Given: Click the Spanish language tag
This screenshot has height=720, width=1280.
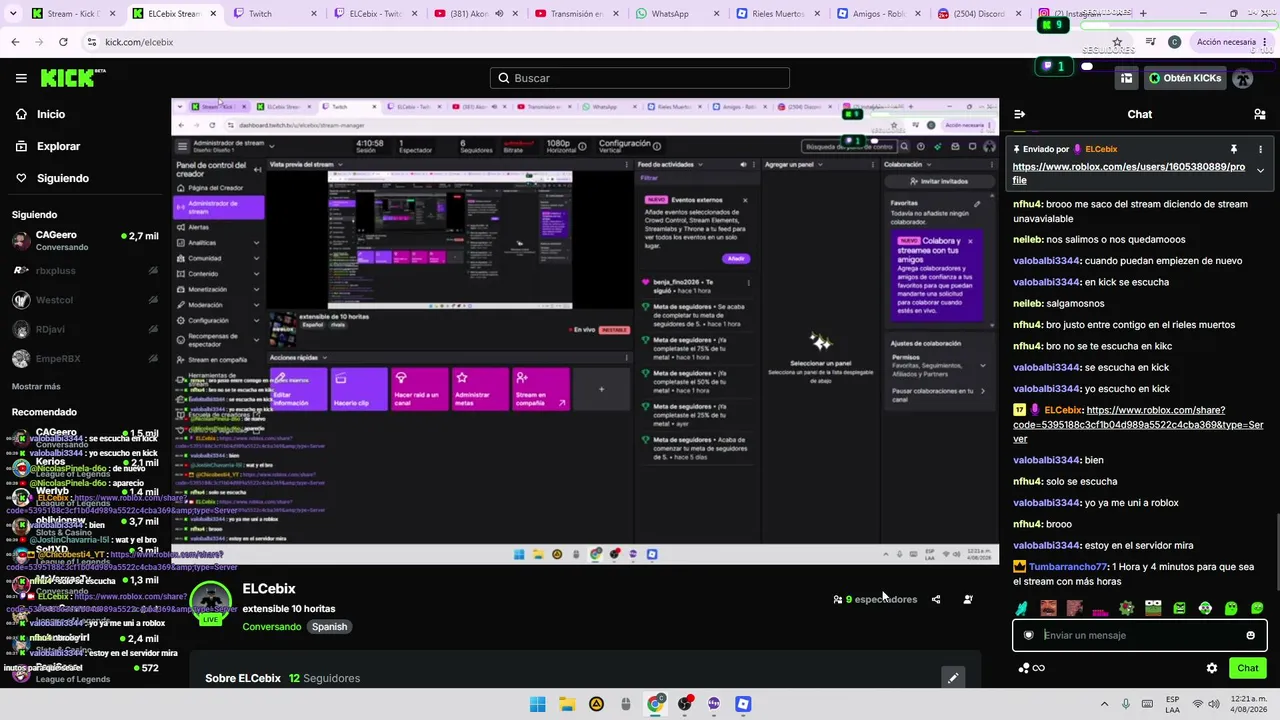Looking at the screenshot, I should click(x=329, y=627).
